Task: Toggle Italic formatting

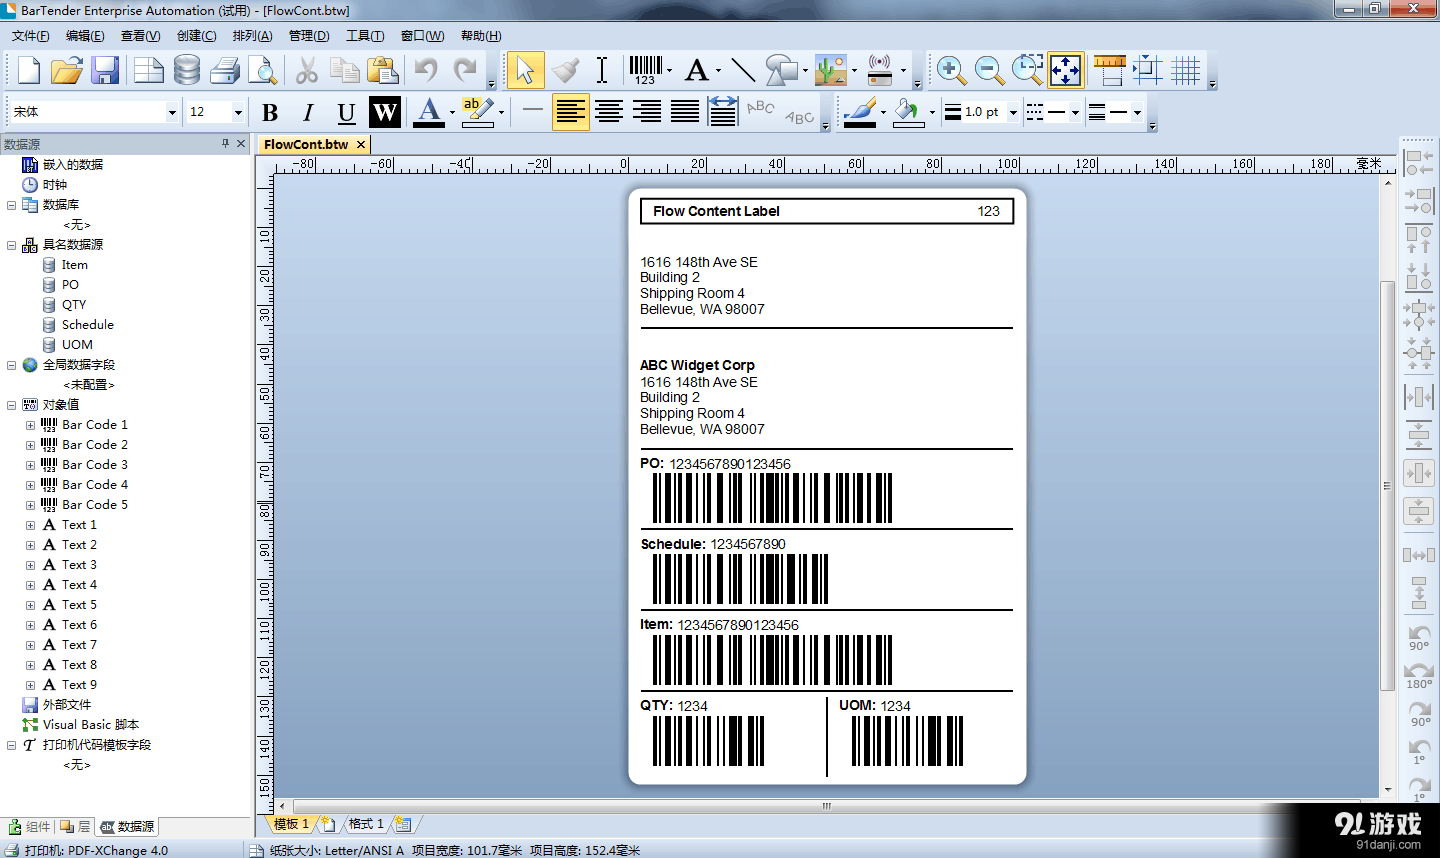Action: [x=308, y=112]
